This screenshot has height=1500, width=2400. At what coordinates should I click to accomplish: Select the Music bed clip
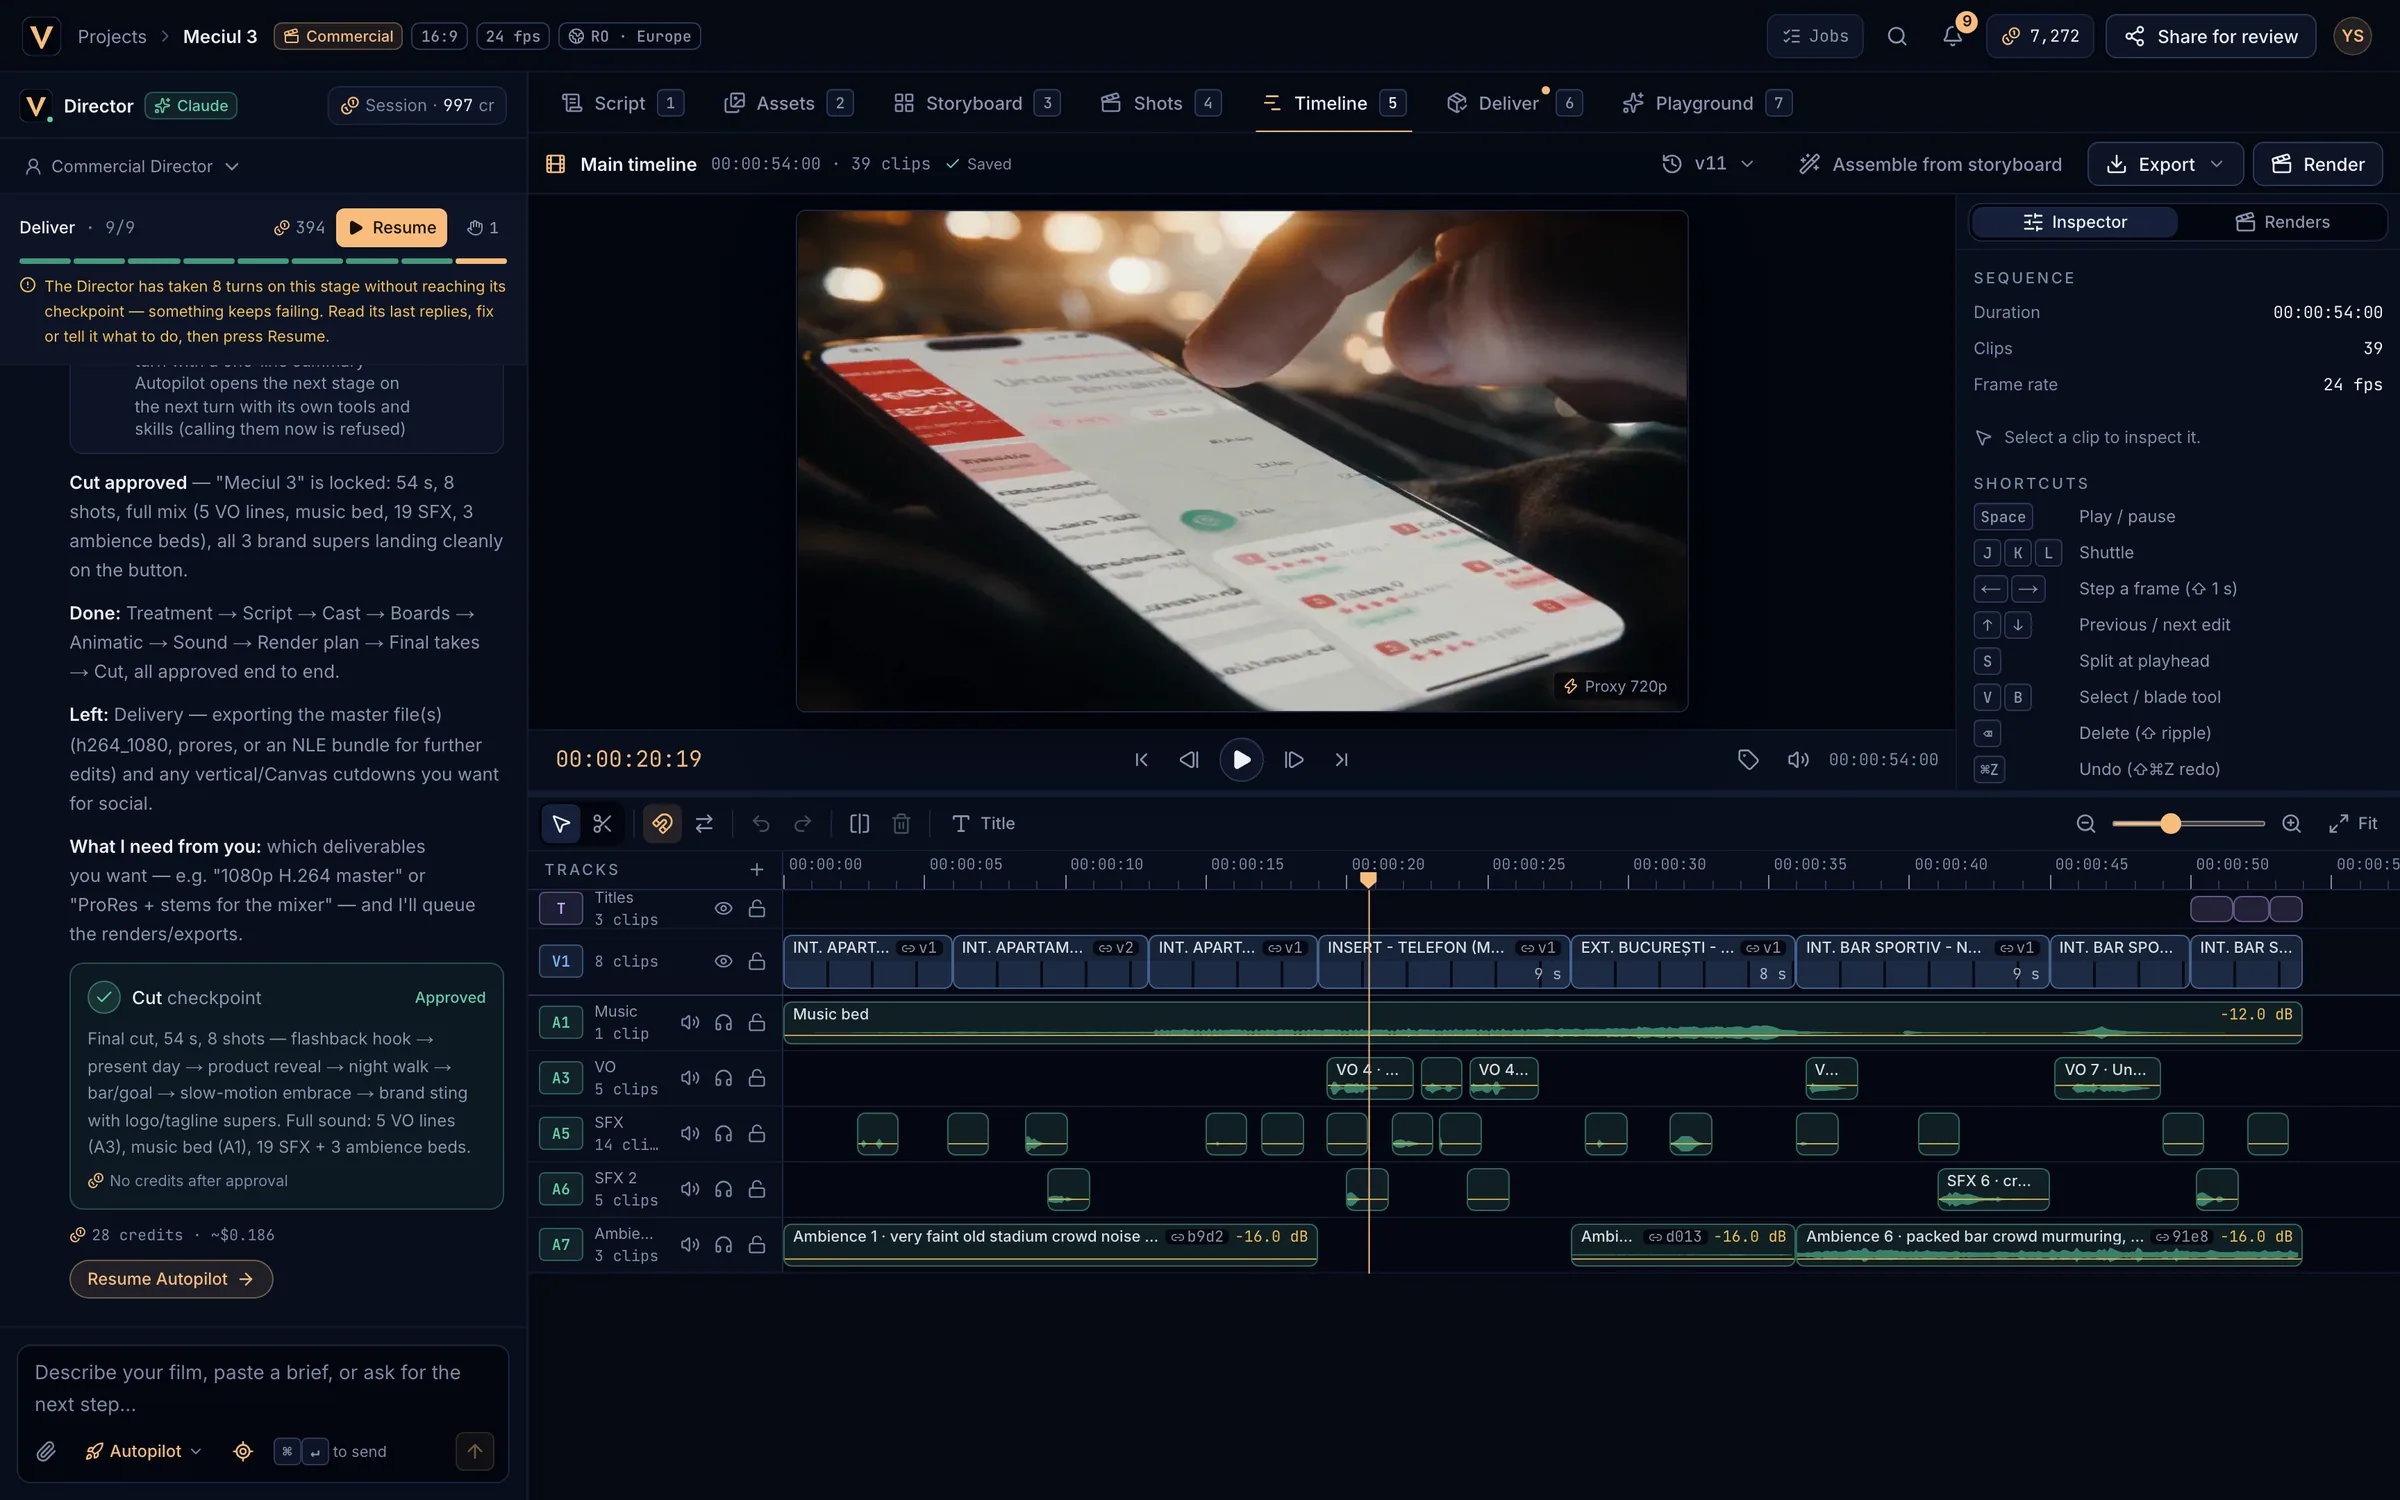tap(1542, 1023)
